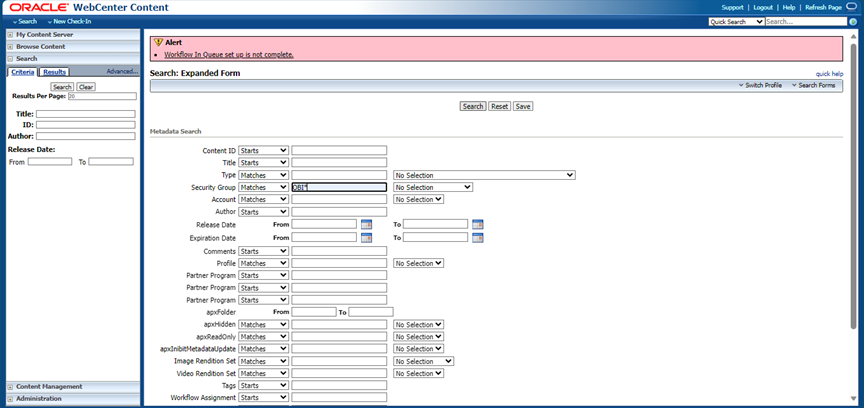Click sidebar ID input field
This screenshot has width=864, height=408.
pyautogui.click(x=85, y=125)
